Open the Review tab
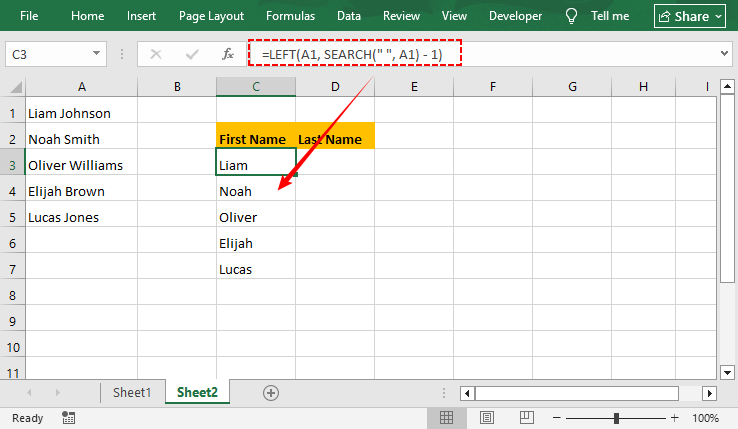This screenshot has width=738, height=429. tap(401, 16)
